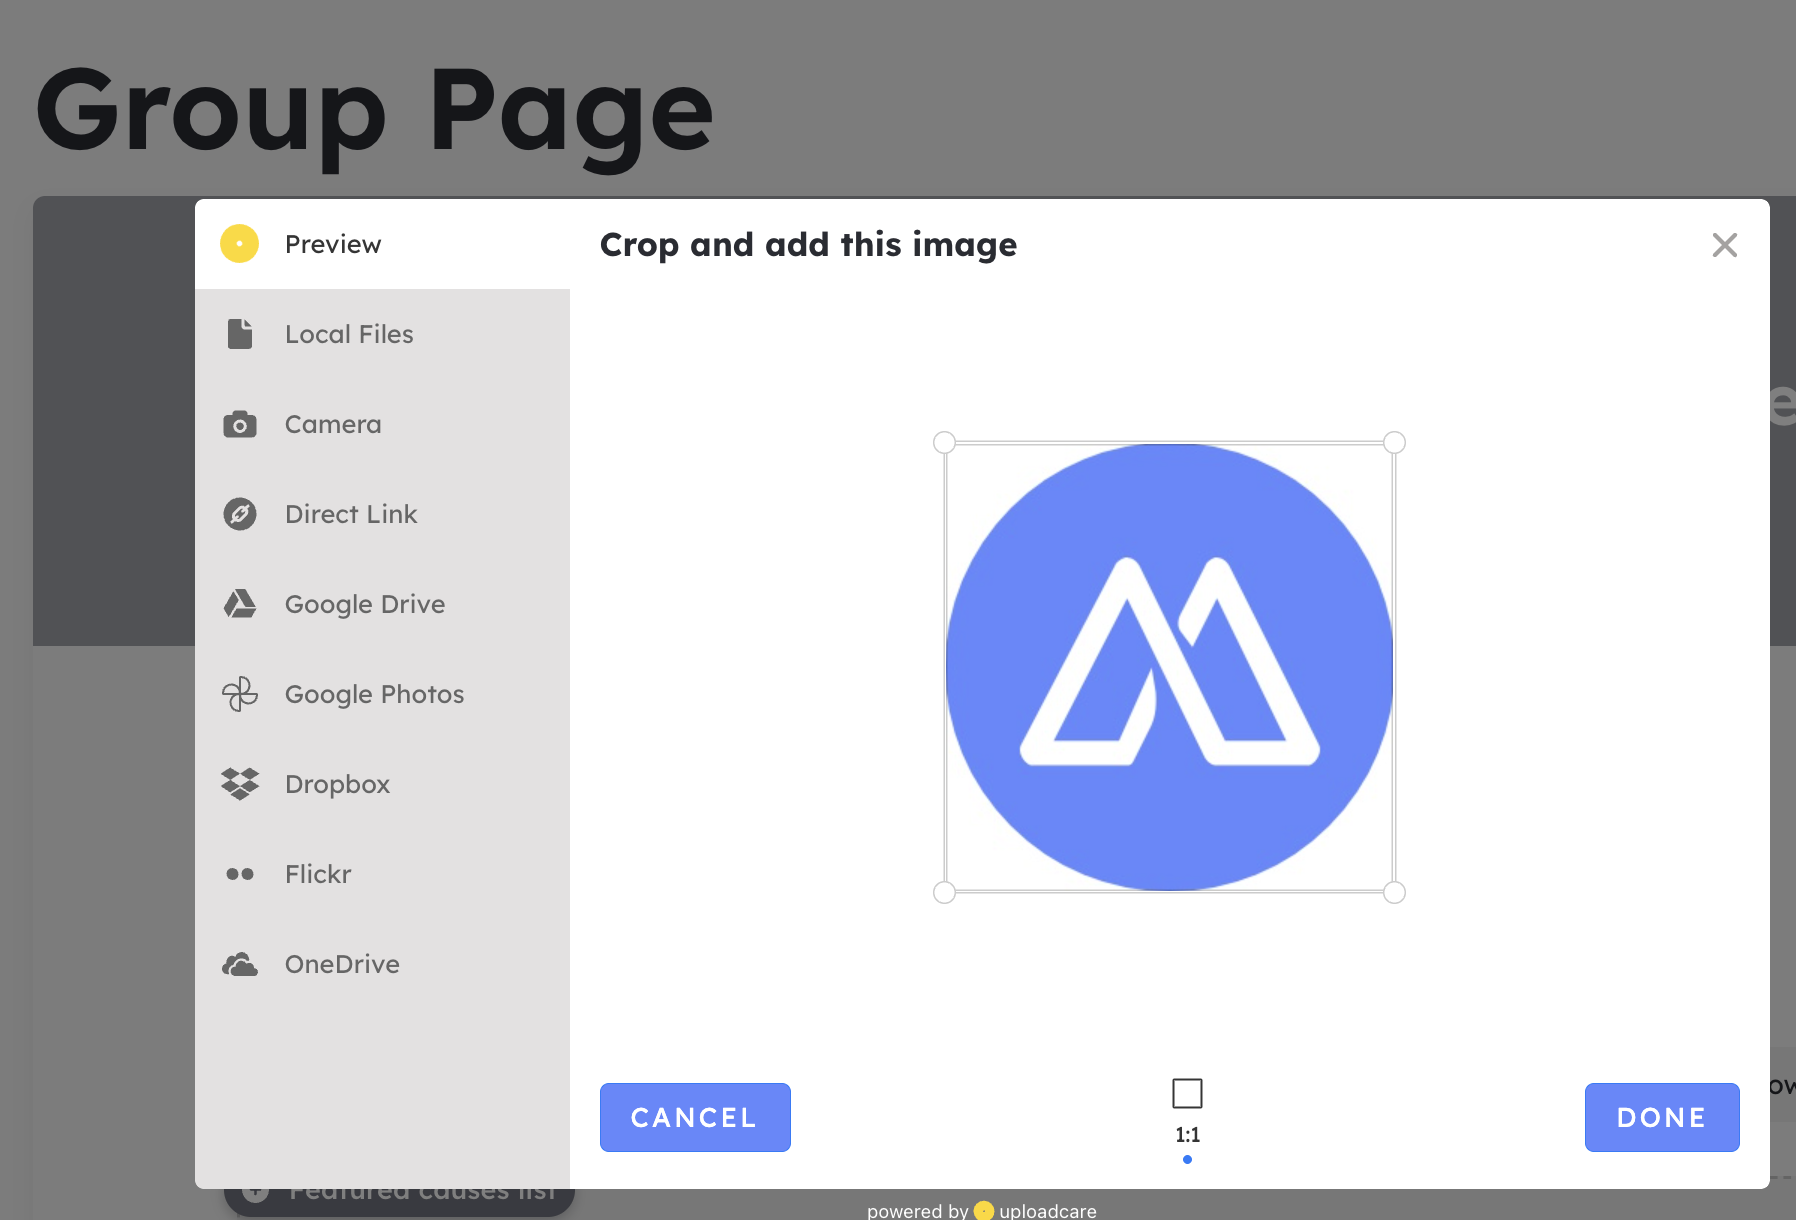Select the 1:1 square crop ratio icon

tap(1187, 1093)
